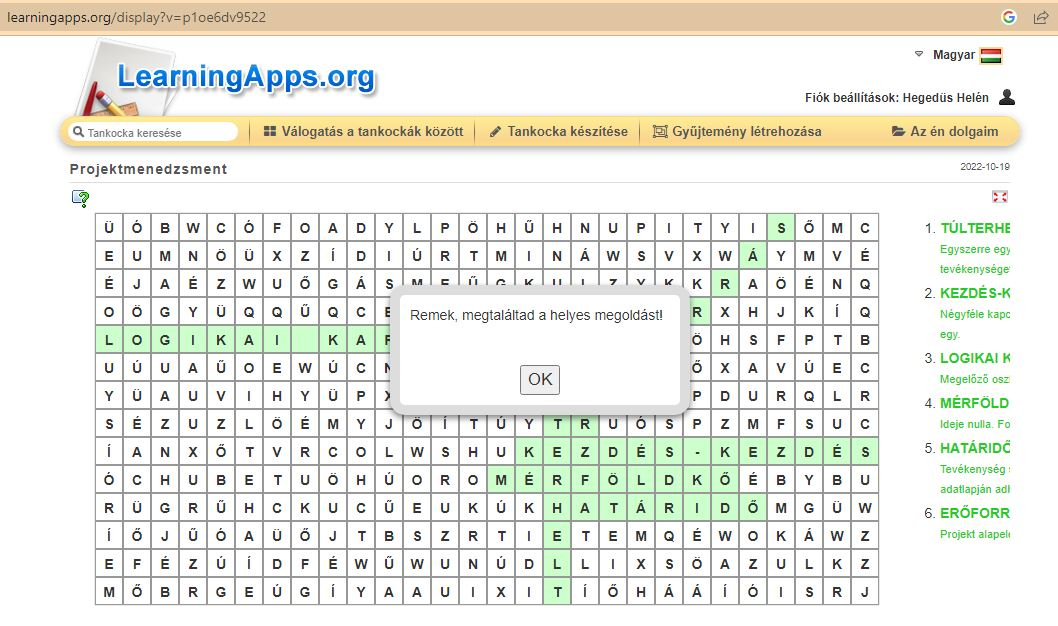Image resolution: width=1058 pixels, height=626 pixels.
Task: Click in the Tankocka keresése search field
Action: pyautogui.click(x=158, y=132)
